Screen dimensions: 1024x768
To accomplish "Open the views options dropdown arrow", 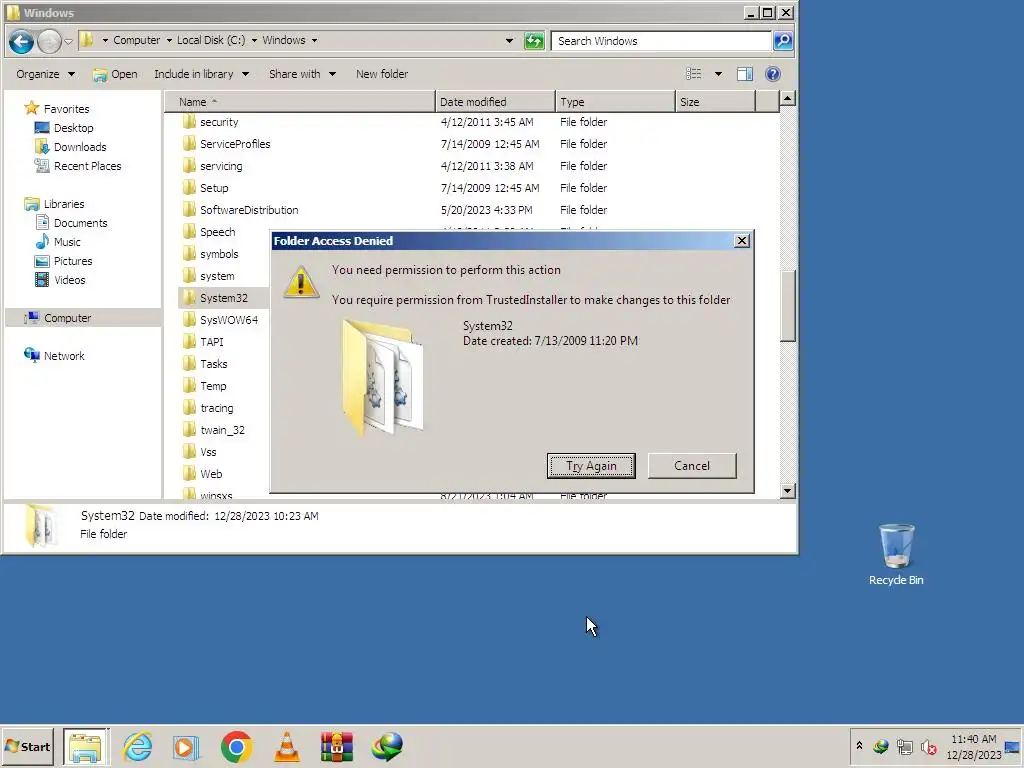I will [x=718, y=74].
